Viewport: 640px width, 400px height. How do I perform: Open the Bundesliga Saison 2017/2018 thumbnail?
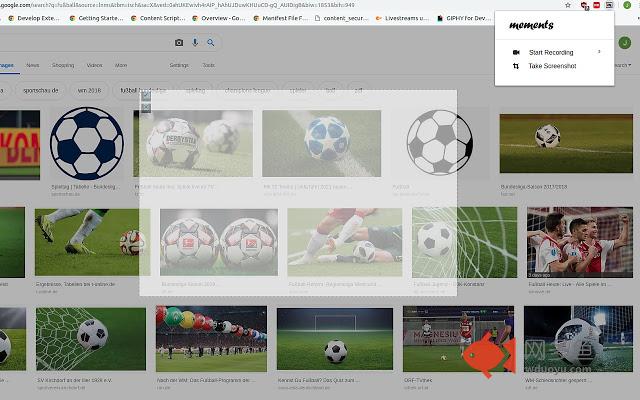click(566, 144)
